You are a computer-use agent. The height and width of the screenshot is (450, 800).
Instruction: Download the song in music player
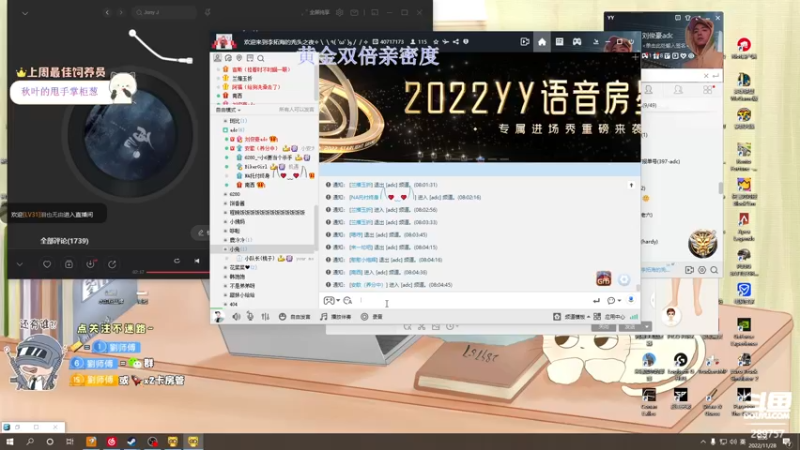90,264
